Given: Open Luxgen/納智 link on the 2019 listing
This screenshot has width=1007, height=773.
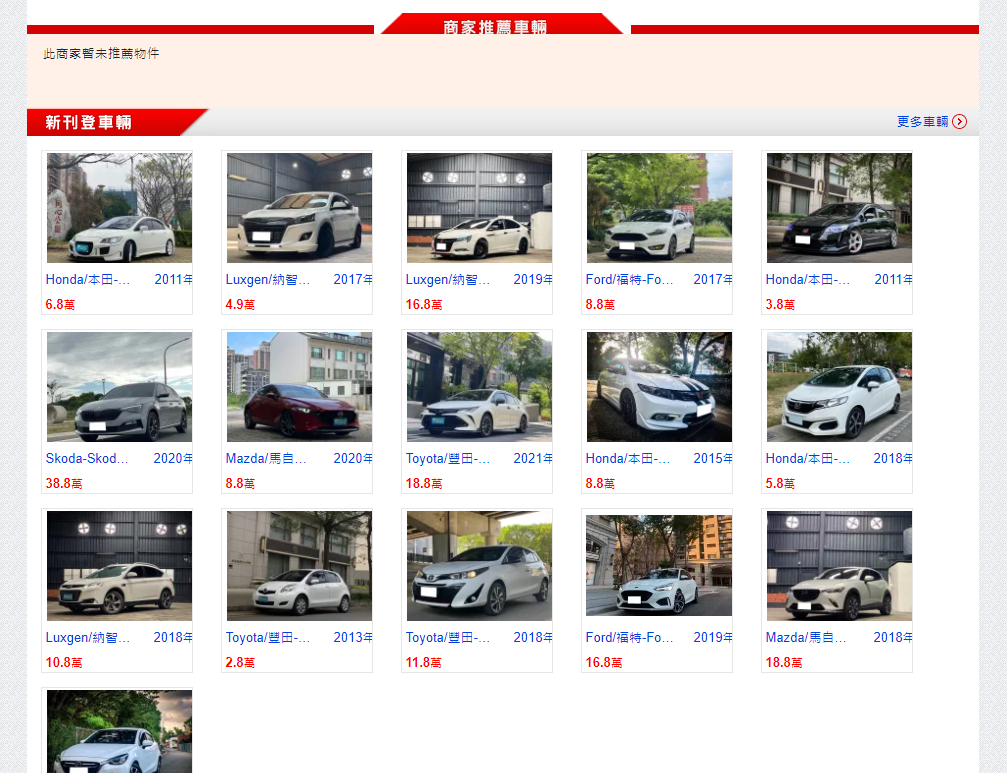Looking at the screenshot, I should pos(448,280).
